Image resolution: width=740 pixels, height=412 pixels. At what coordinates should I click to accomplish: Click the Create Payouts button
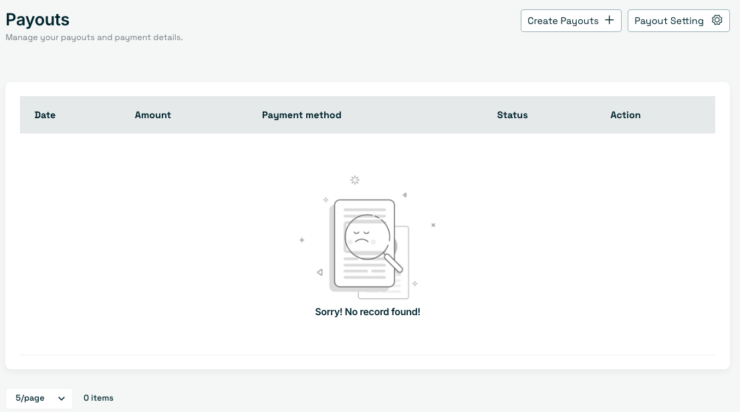(571, 21)
